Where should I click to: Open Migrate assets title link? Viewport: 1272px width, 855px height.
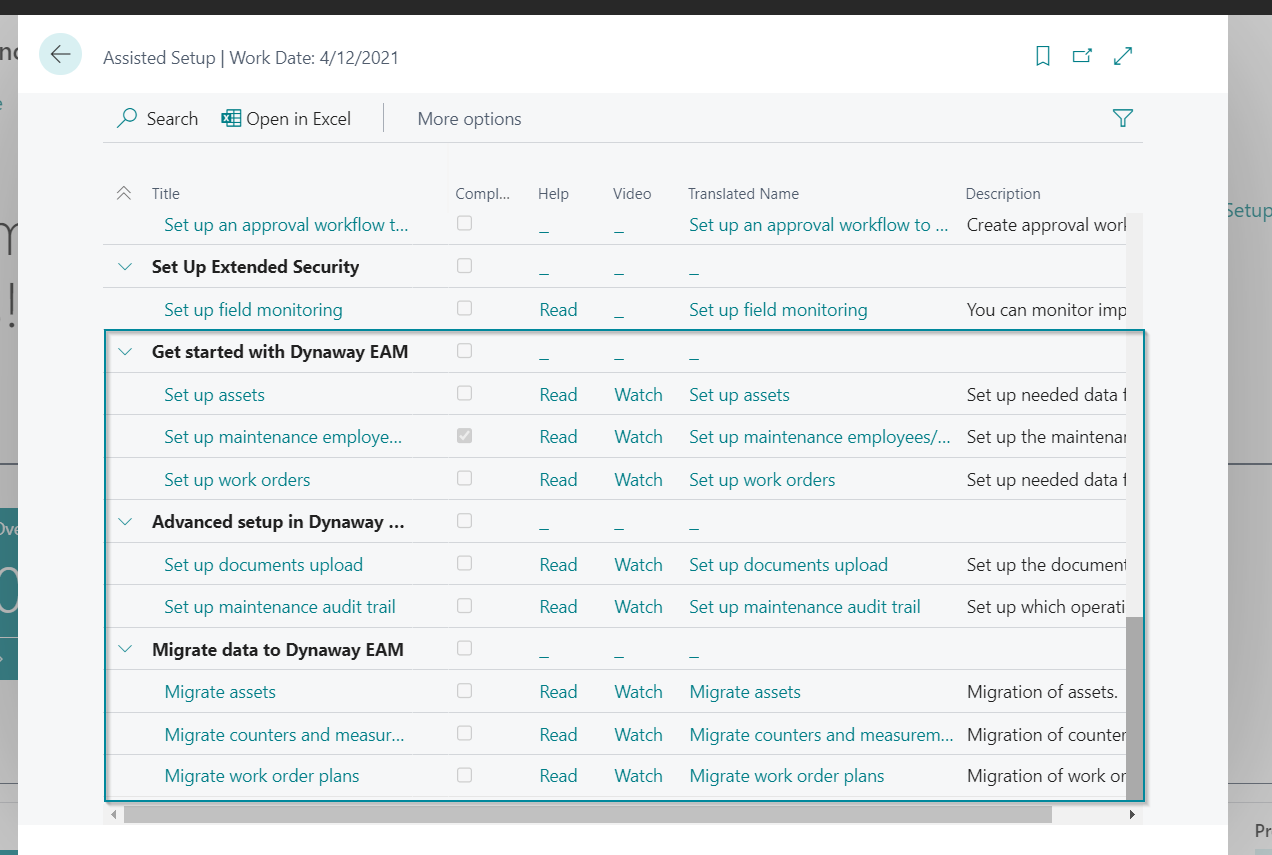(220, 692)
